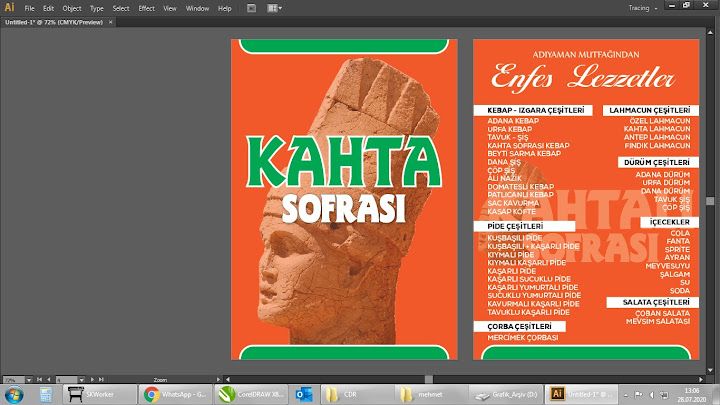Viewport: 720px width, 405px height.
Task: Minimize the Illustrator window
Action: click(672, 5)
